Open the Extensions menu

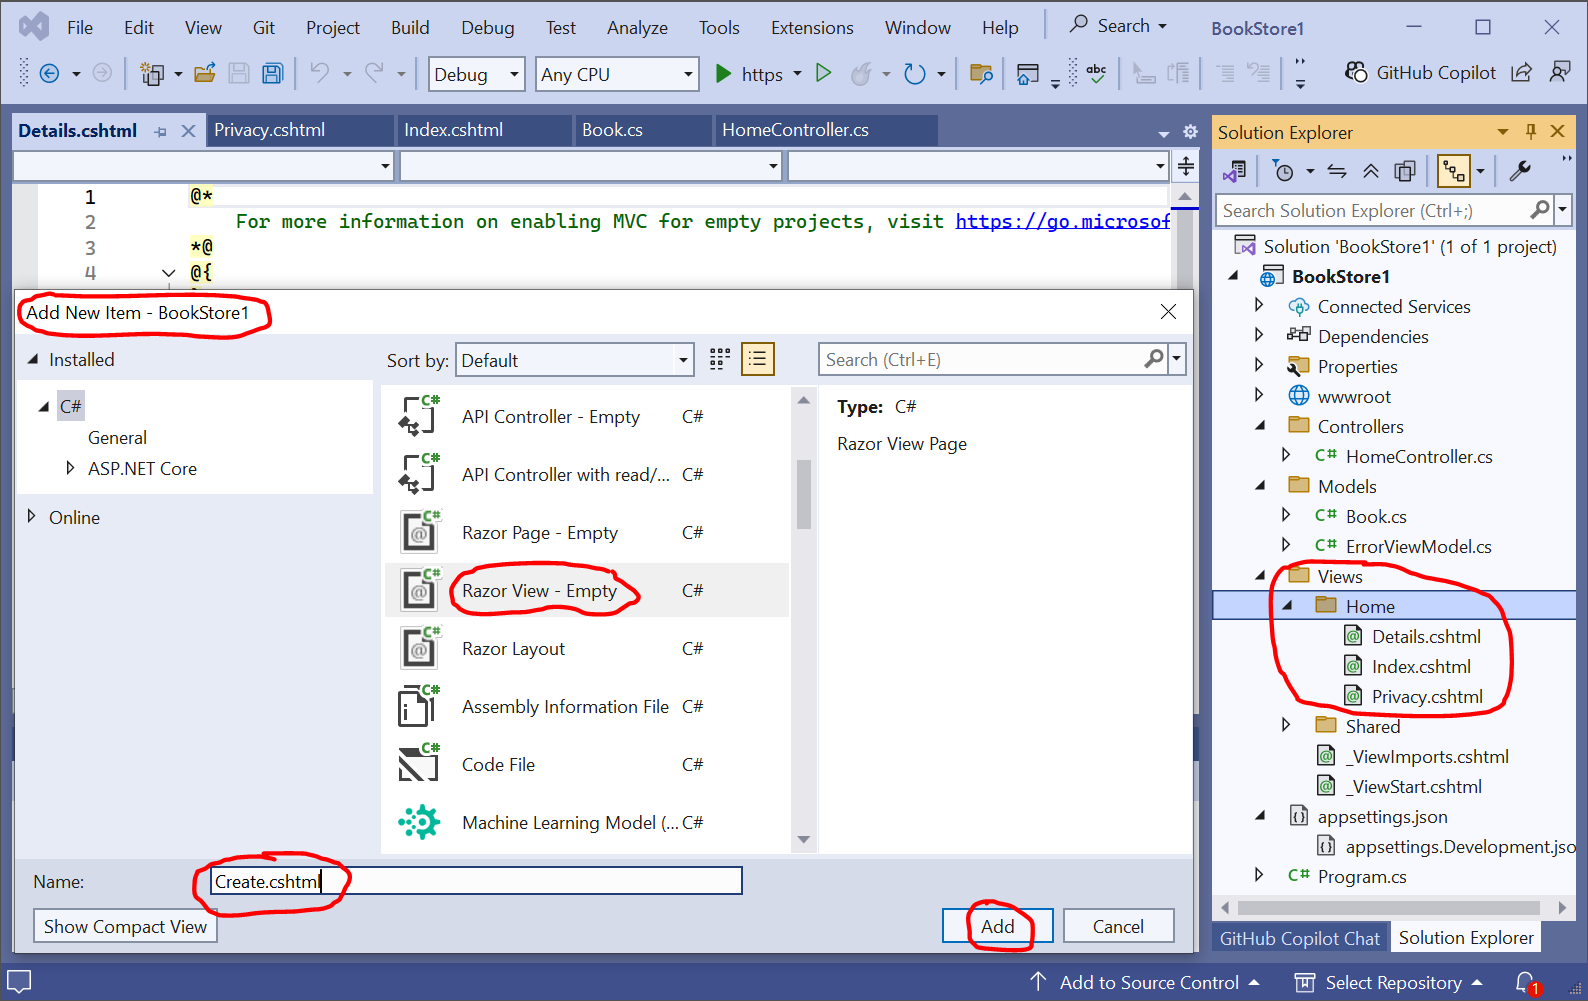tap(812, 28)
